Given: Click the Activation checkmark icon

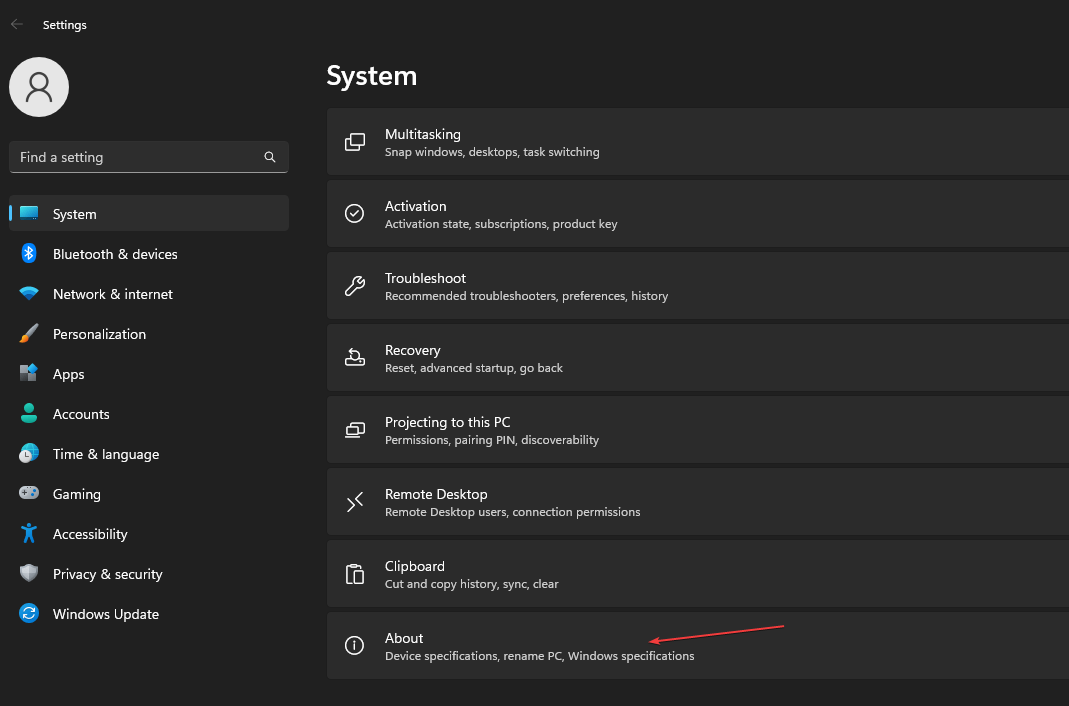Looking at the screenshot, I should [355, 213].
